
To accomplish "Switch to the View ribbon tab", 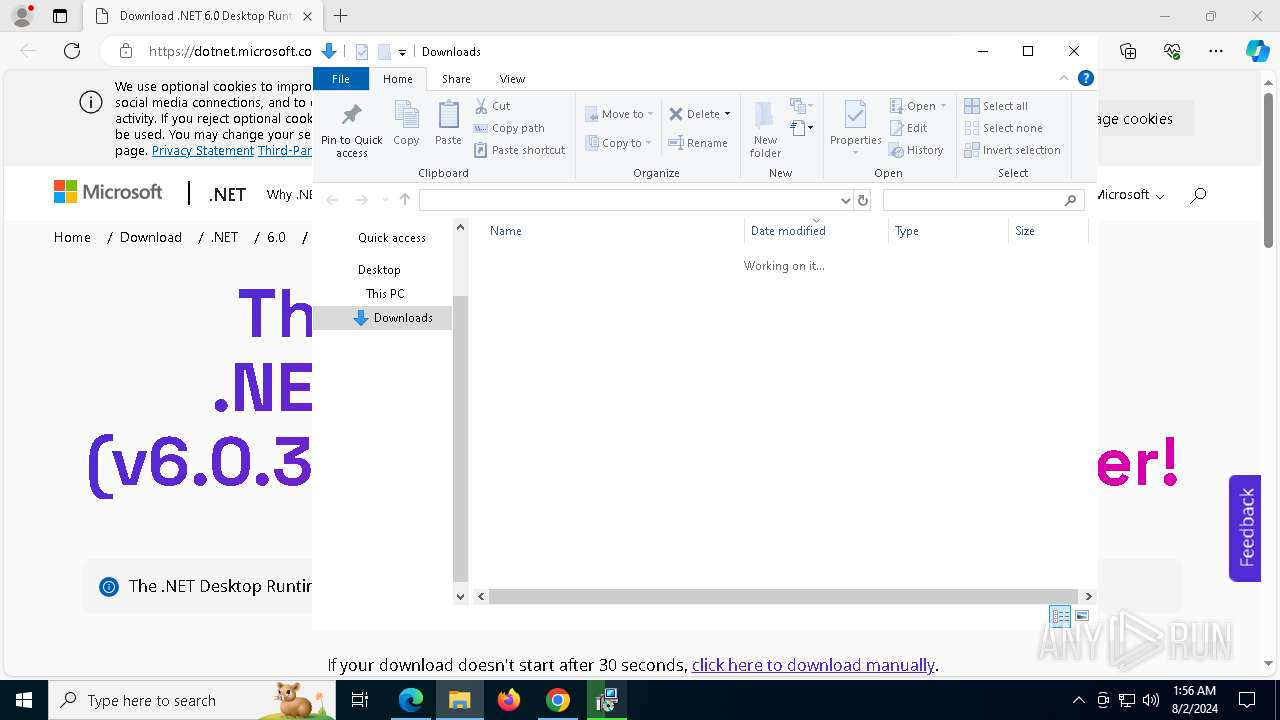I will [x=512, y=79].
